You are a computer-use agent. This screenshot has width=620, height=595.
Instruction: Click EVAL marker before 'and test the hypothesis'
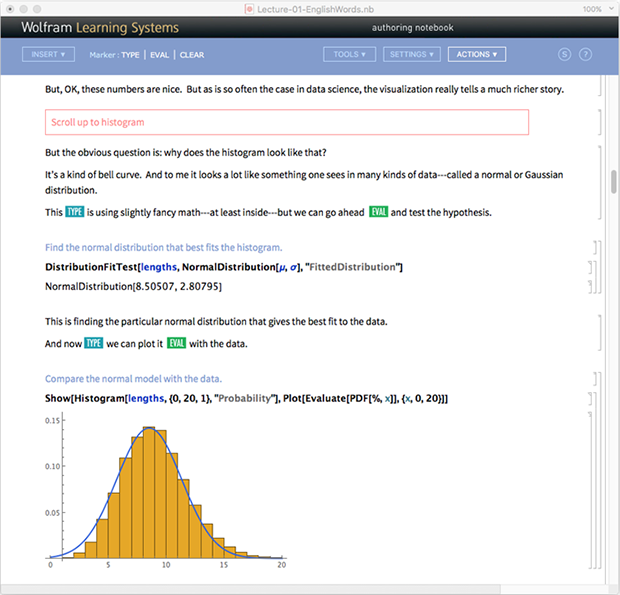[378, 212]
